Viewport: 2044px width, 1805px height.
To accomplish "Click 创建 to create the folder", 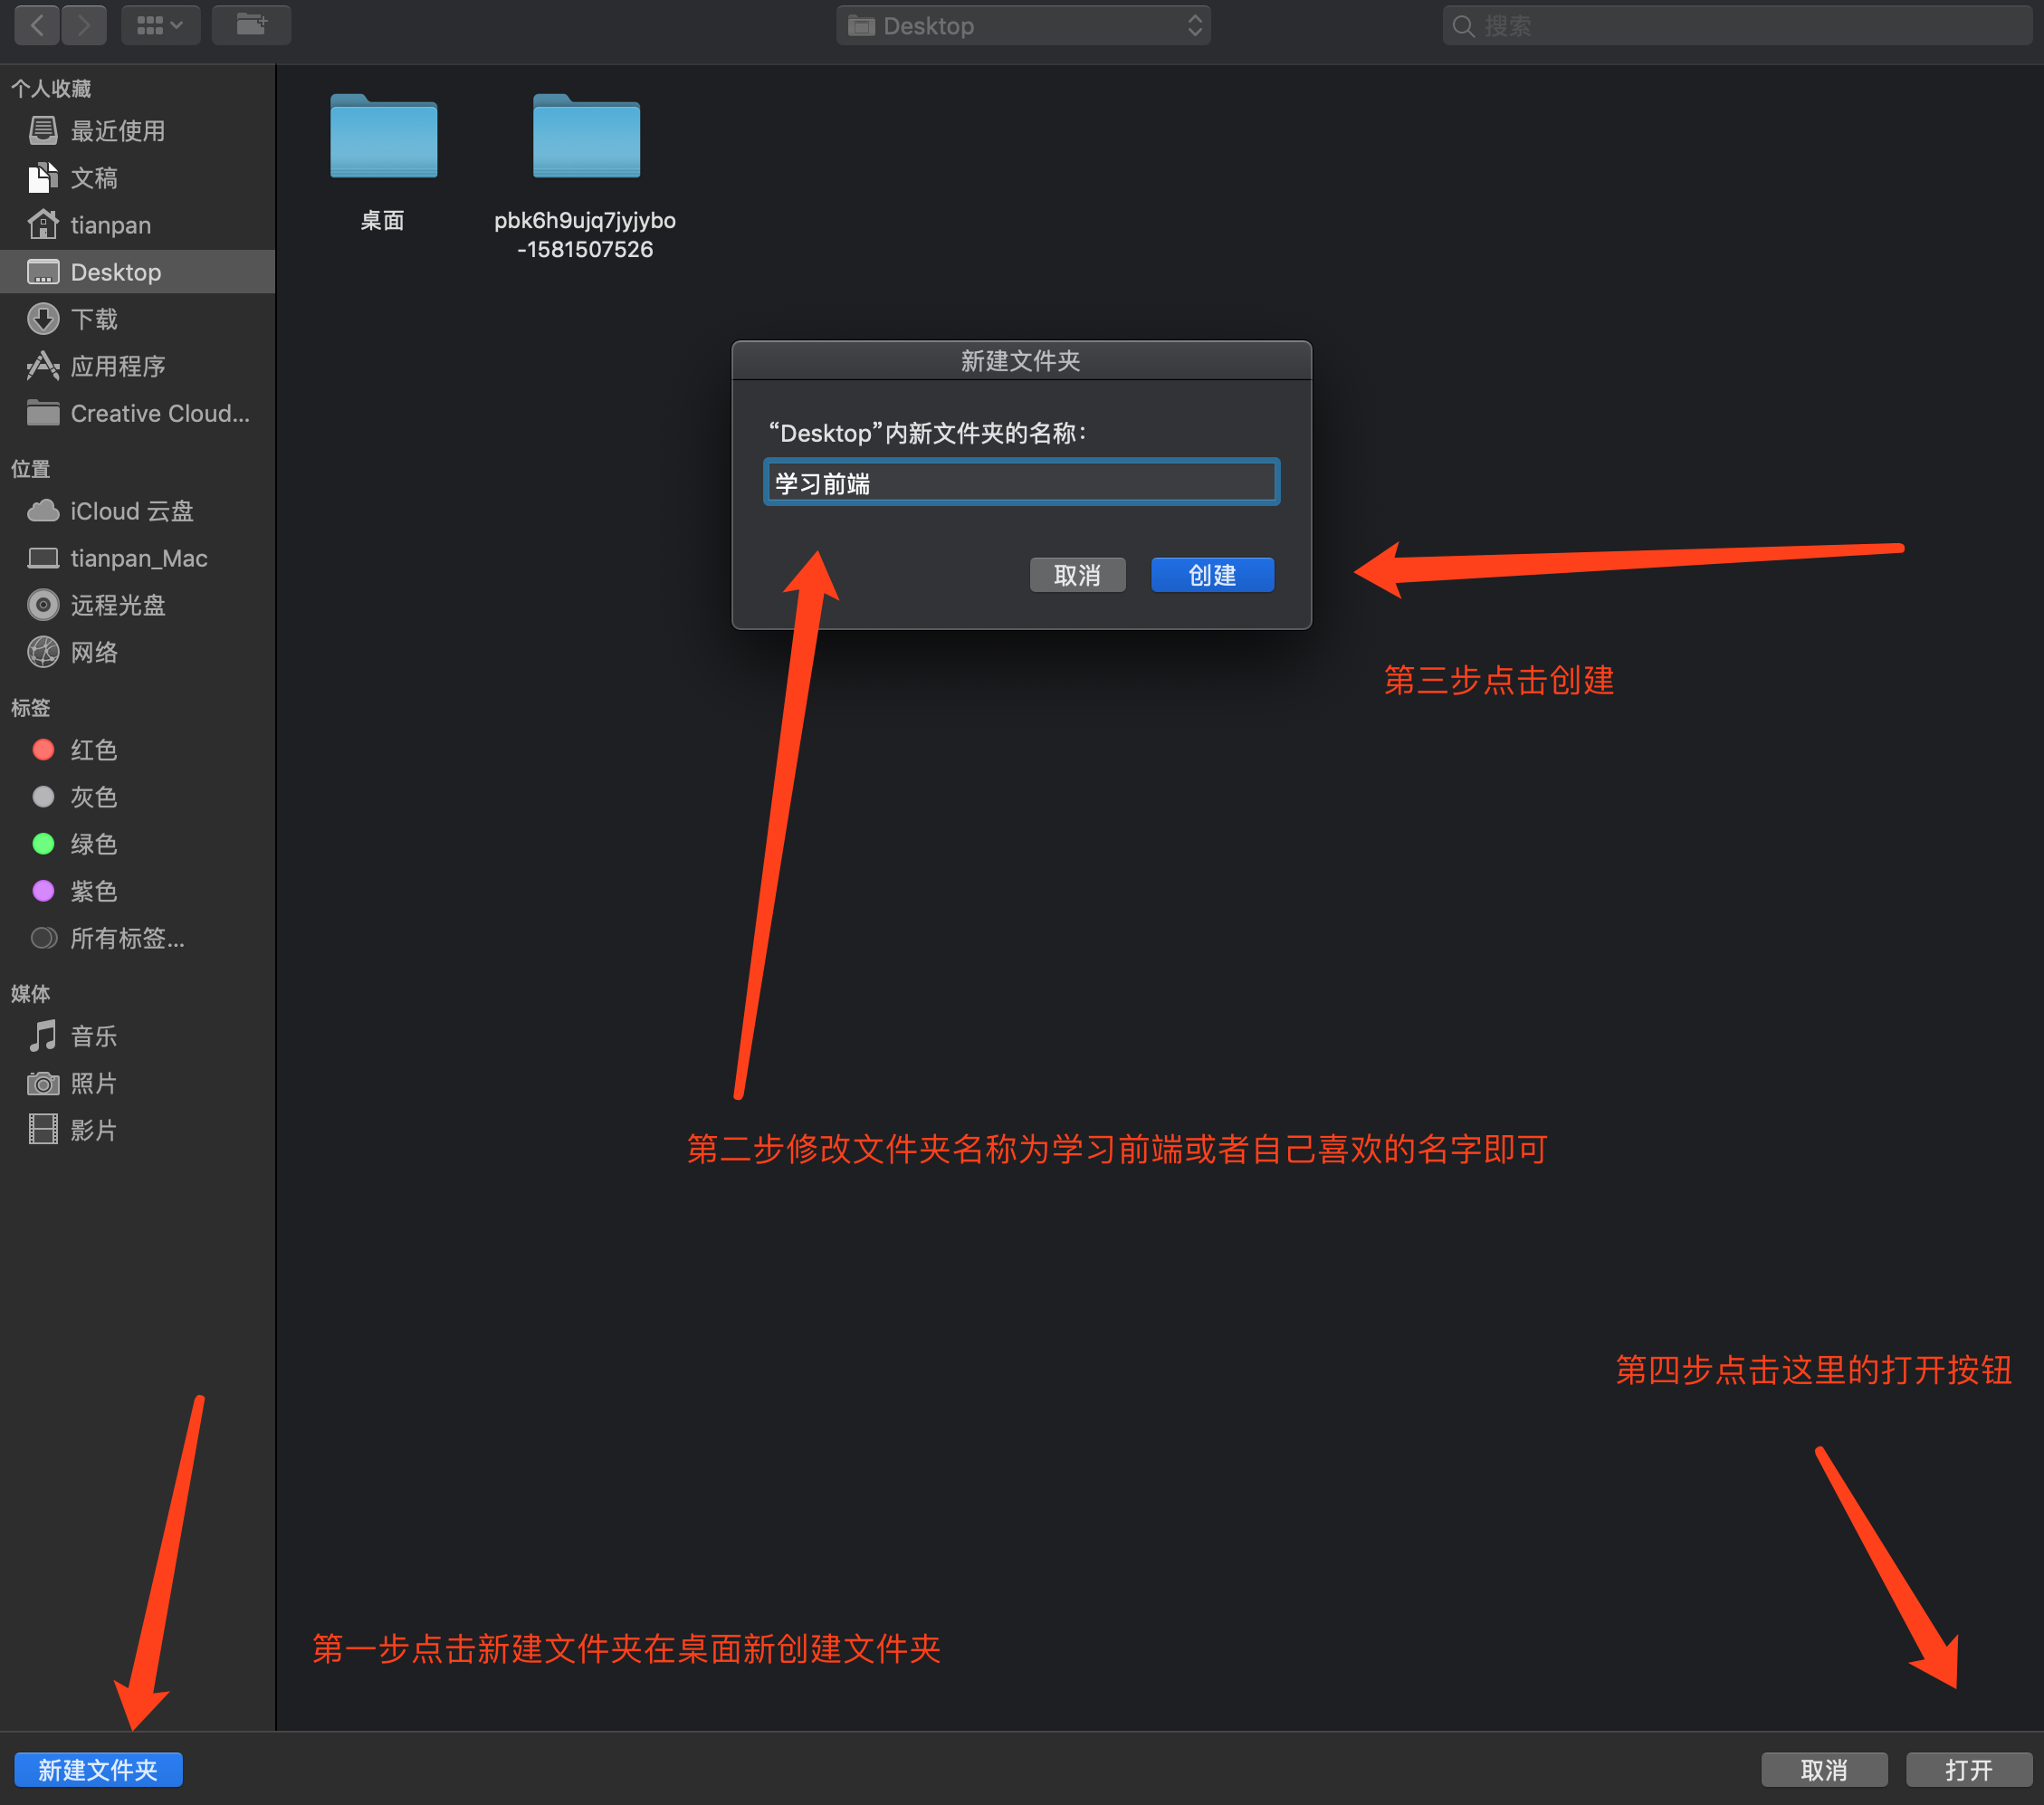I will [x=1211, y=575].
